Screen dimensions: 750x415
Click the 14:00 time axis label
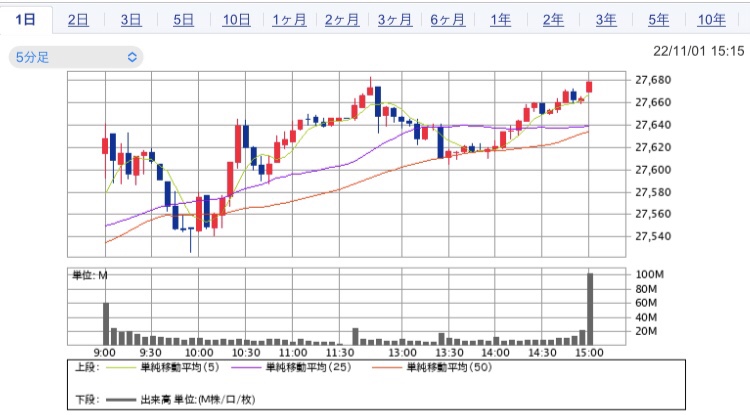495,353
